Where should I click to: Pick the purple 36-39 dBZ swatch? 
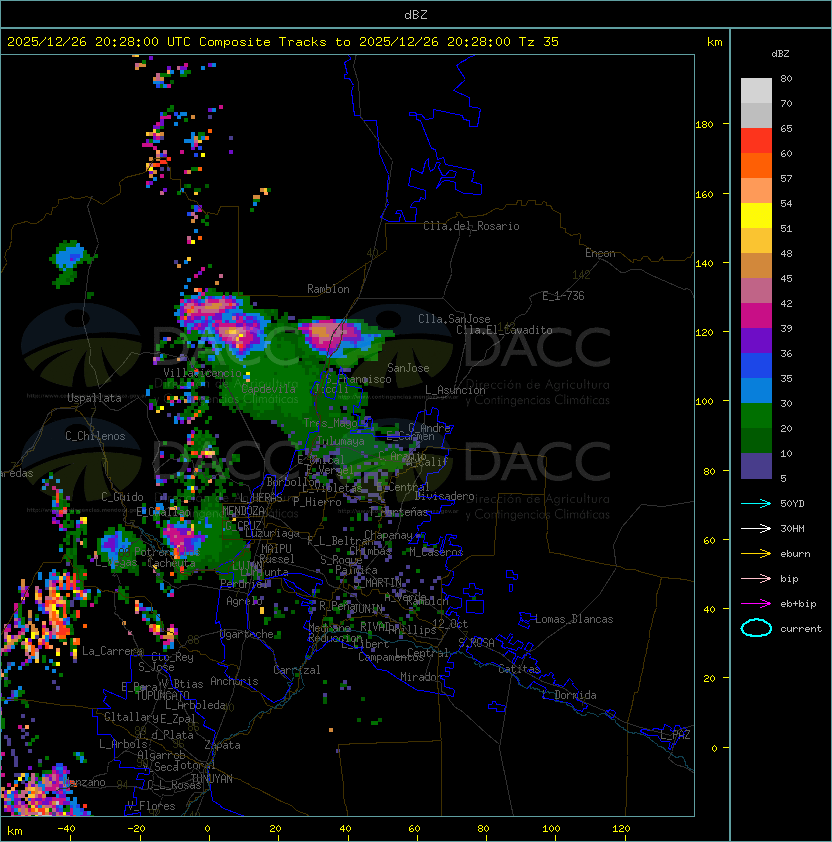(756, 341)
